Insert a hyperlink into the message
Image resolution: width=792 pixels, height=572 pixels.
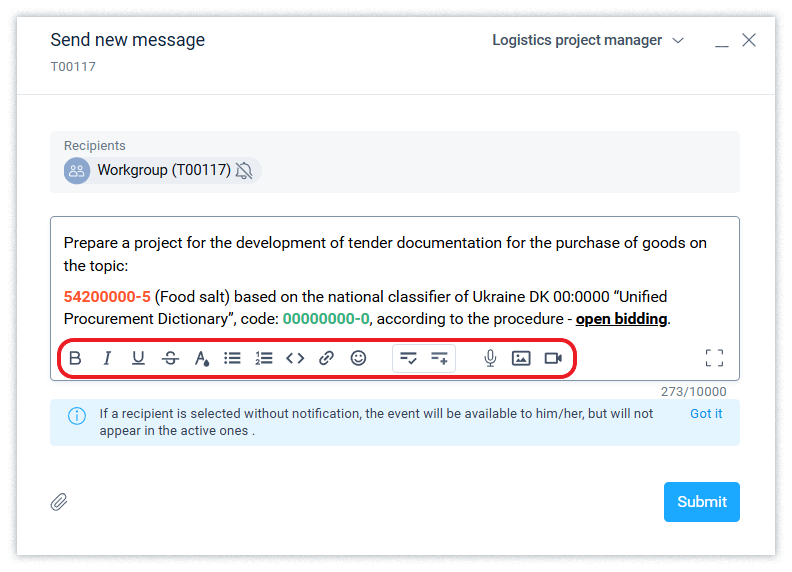coord(326,358)
